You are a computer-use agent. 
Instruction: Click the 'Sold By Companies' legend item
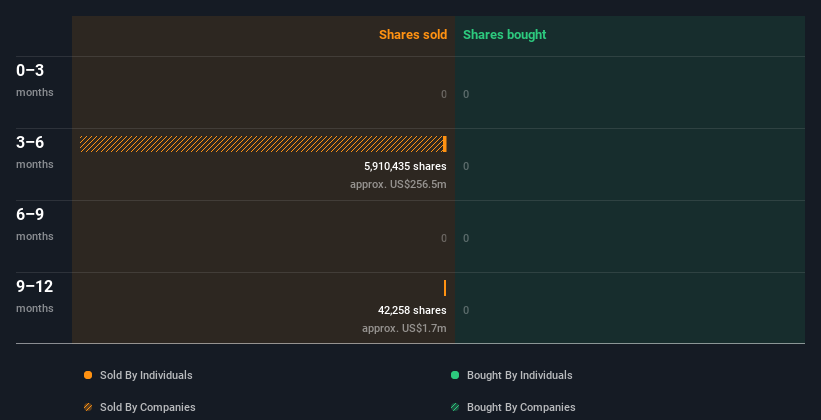[x=140, y=407]
